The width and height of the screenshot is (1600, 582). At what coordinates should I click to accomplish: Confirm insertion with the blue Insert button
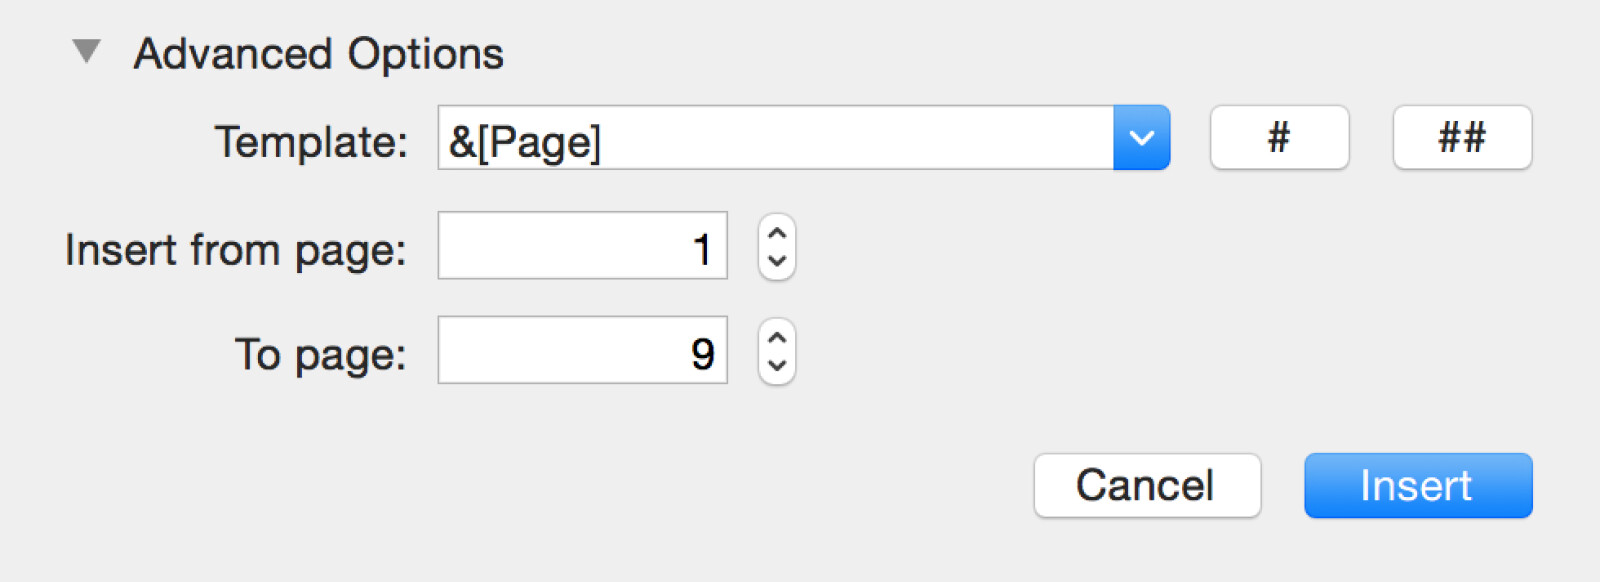coord(1418,485)
